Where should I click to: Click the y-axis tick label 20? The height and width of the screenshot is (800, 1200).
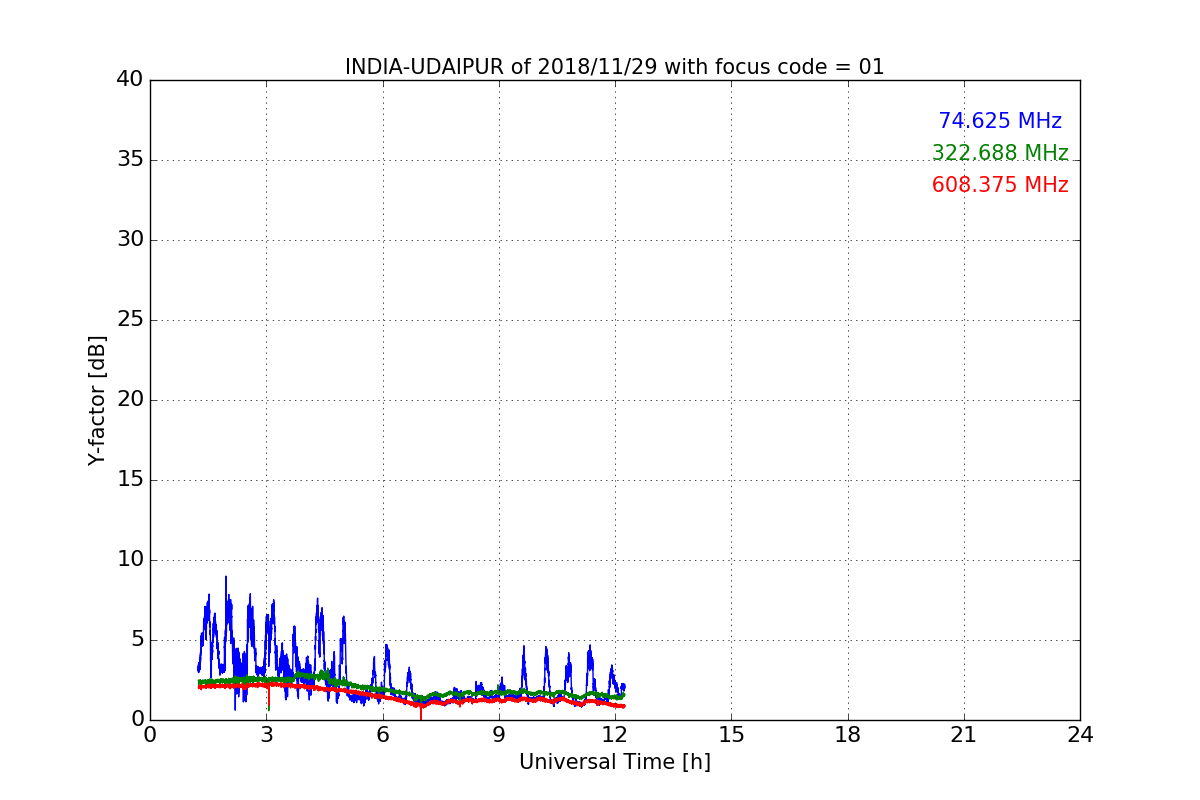[x=129, y=400]
